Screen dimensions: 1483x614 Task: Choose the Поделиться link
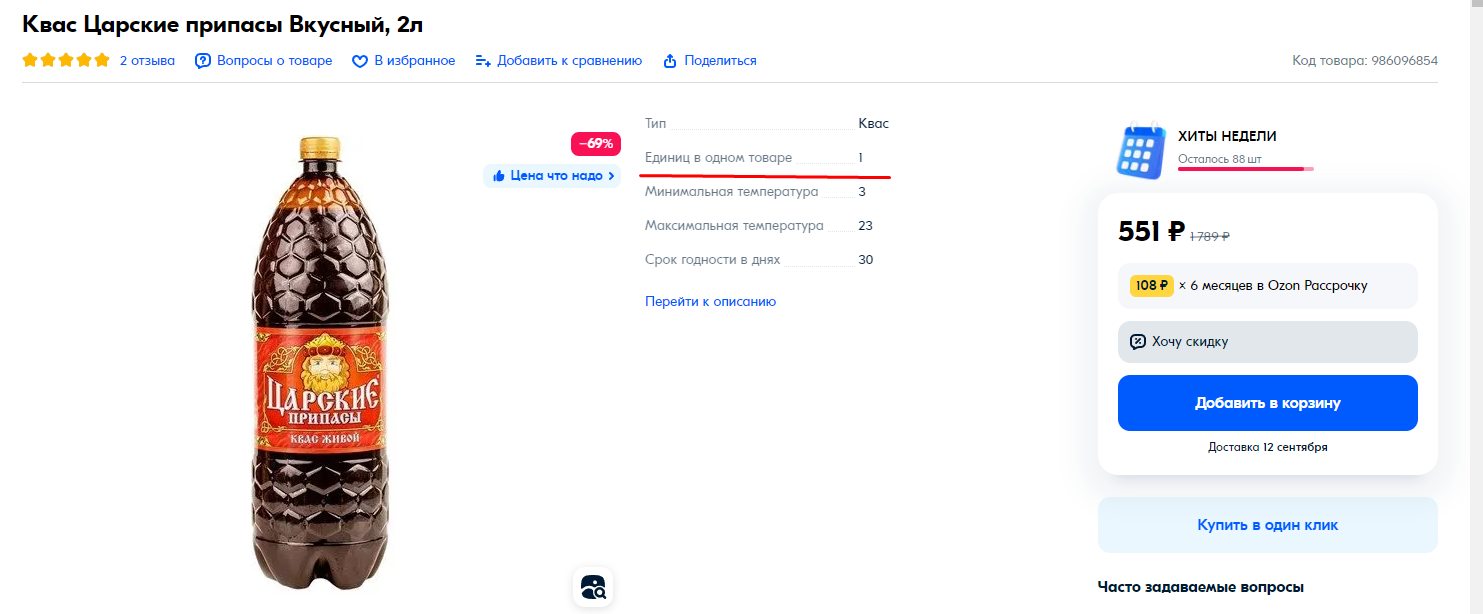click(x=720, y=61)
